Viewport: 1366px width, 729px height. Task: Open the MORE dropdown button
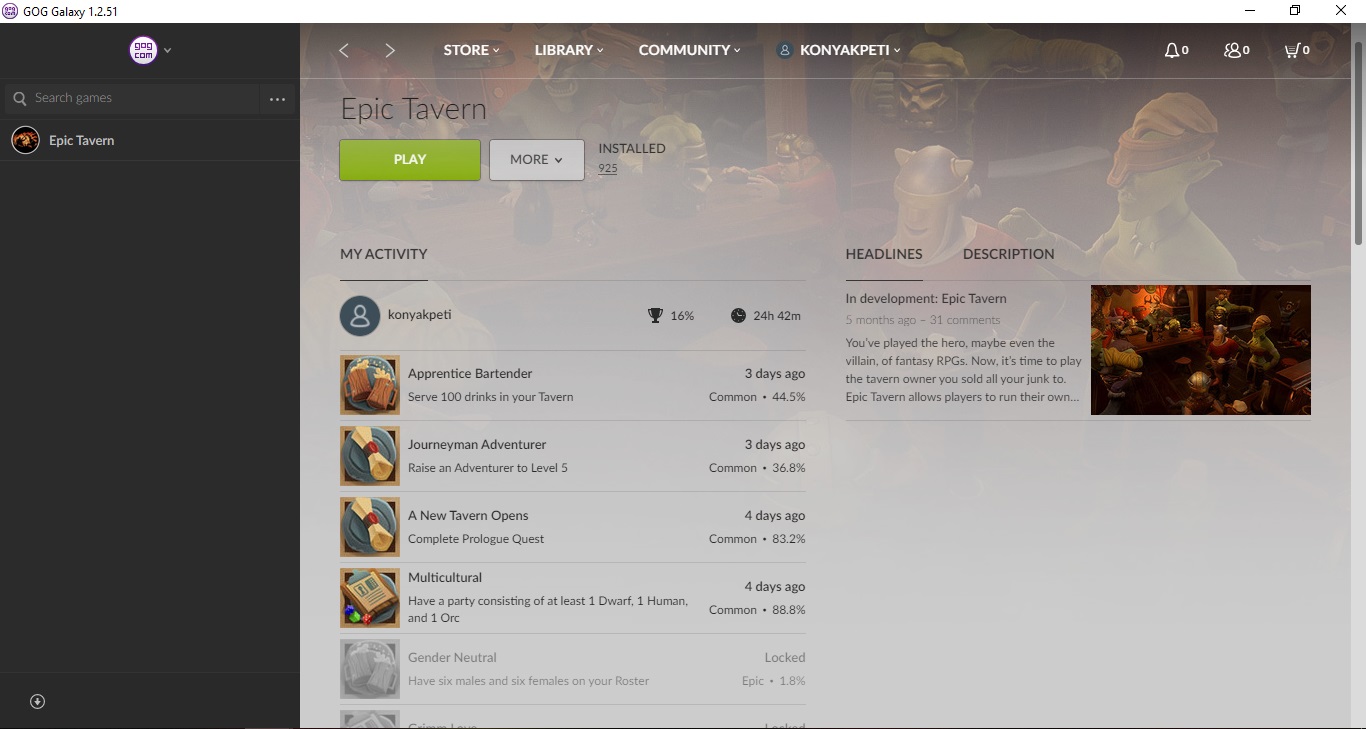click(x=536, y=160)
